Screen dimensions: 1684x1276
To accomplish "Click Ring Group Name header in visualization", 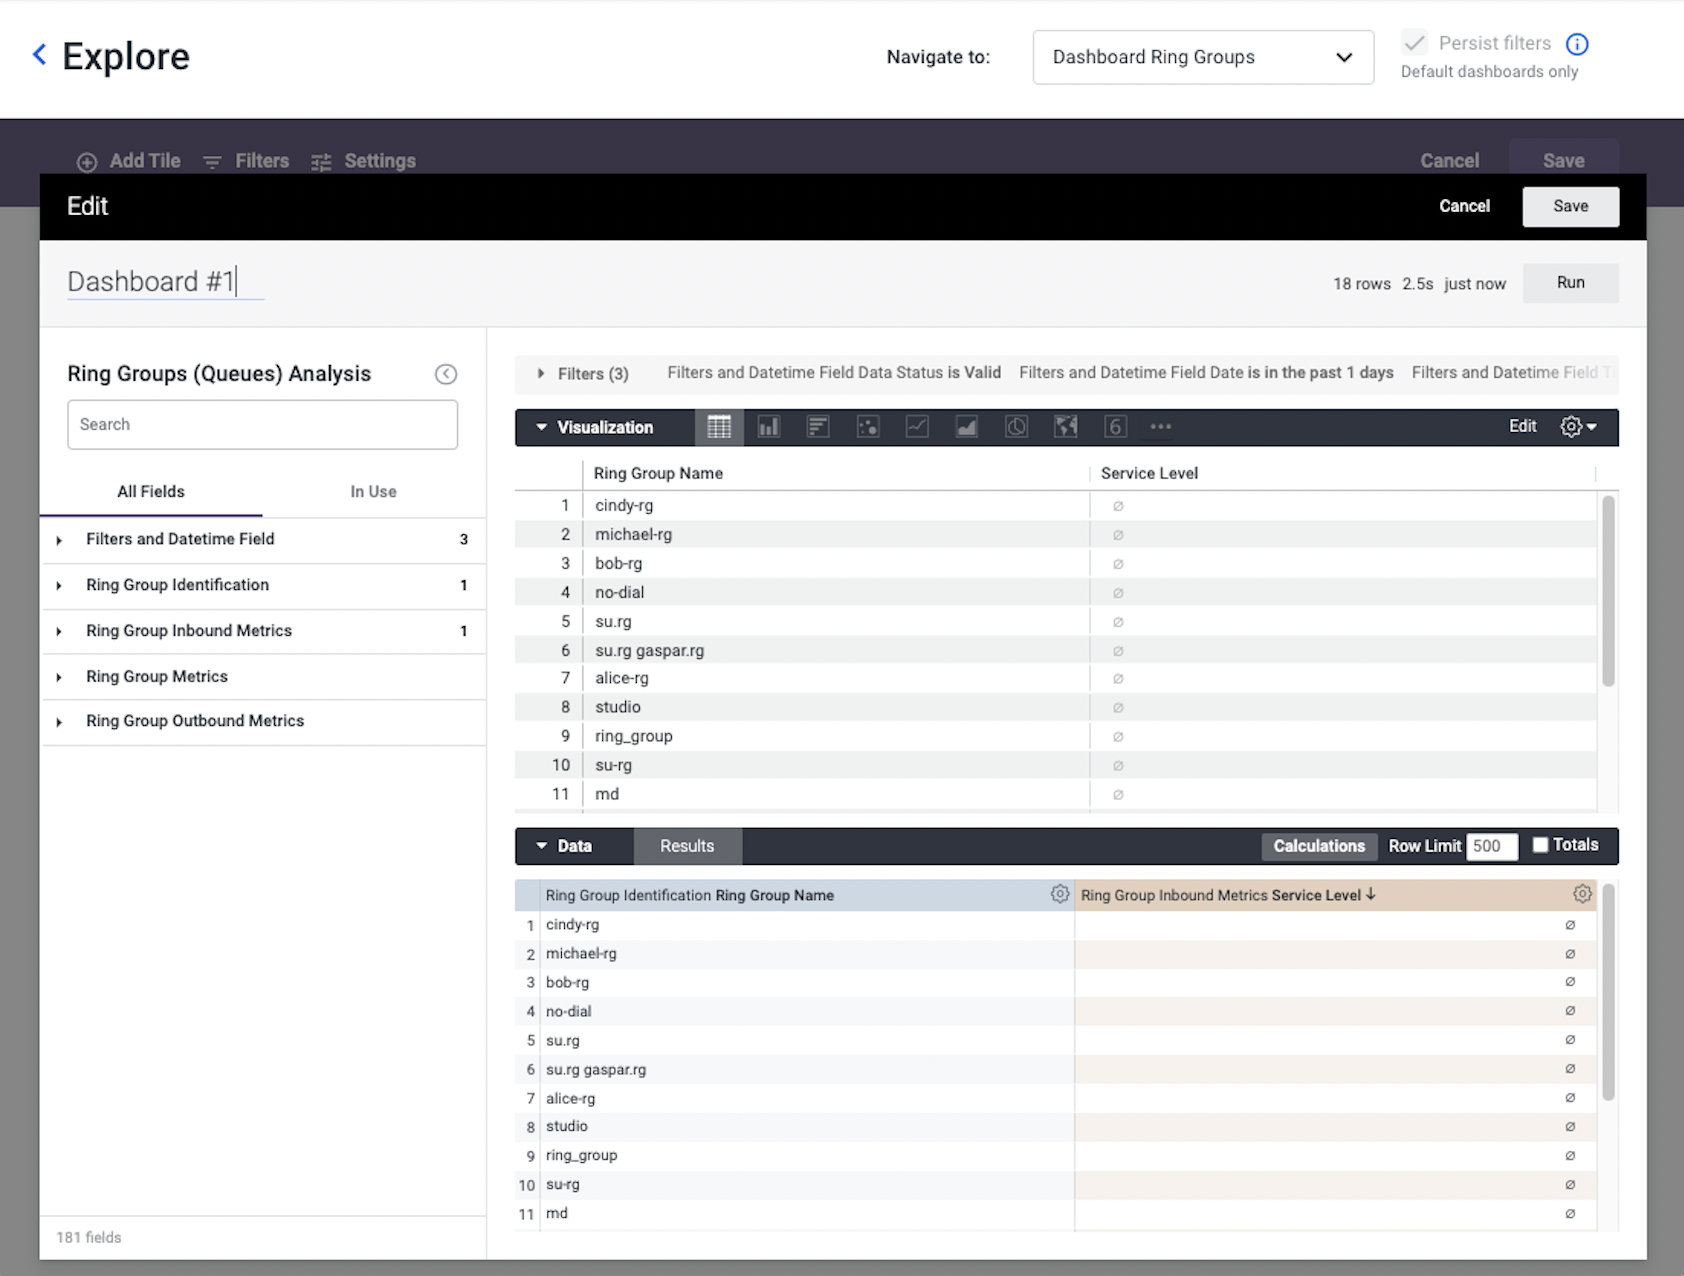I will click(658, 474).
